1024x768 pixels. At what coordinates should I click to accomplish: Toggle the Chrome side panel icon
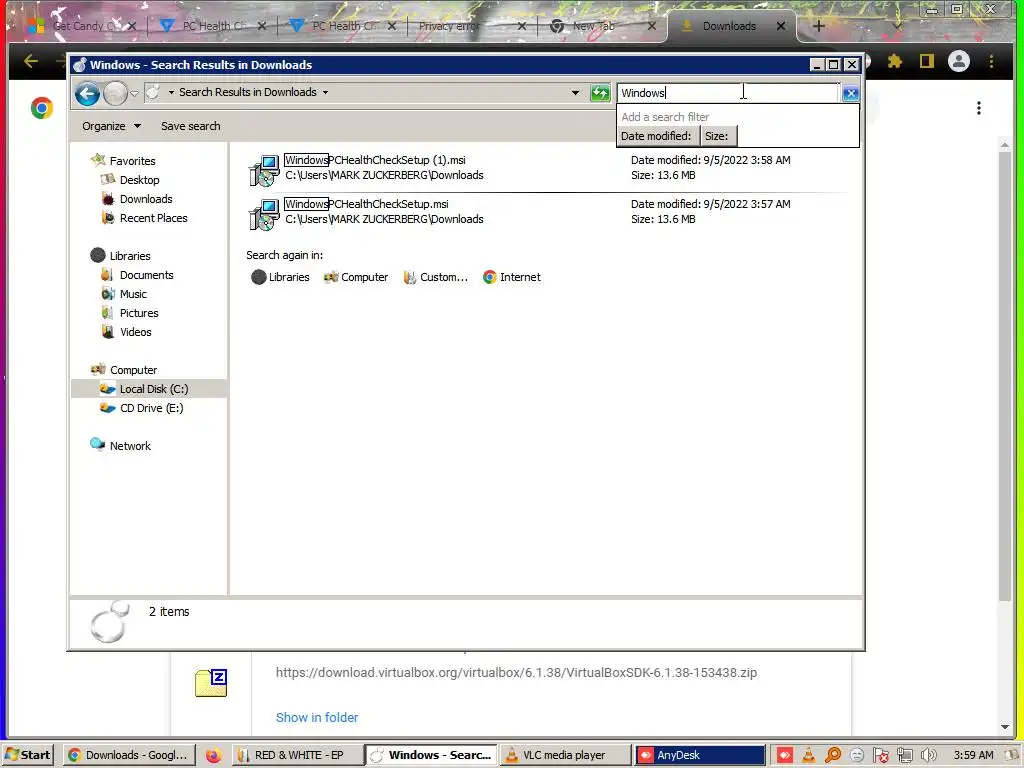click(x=927, y=61)
